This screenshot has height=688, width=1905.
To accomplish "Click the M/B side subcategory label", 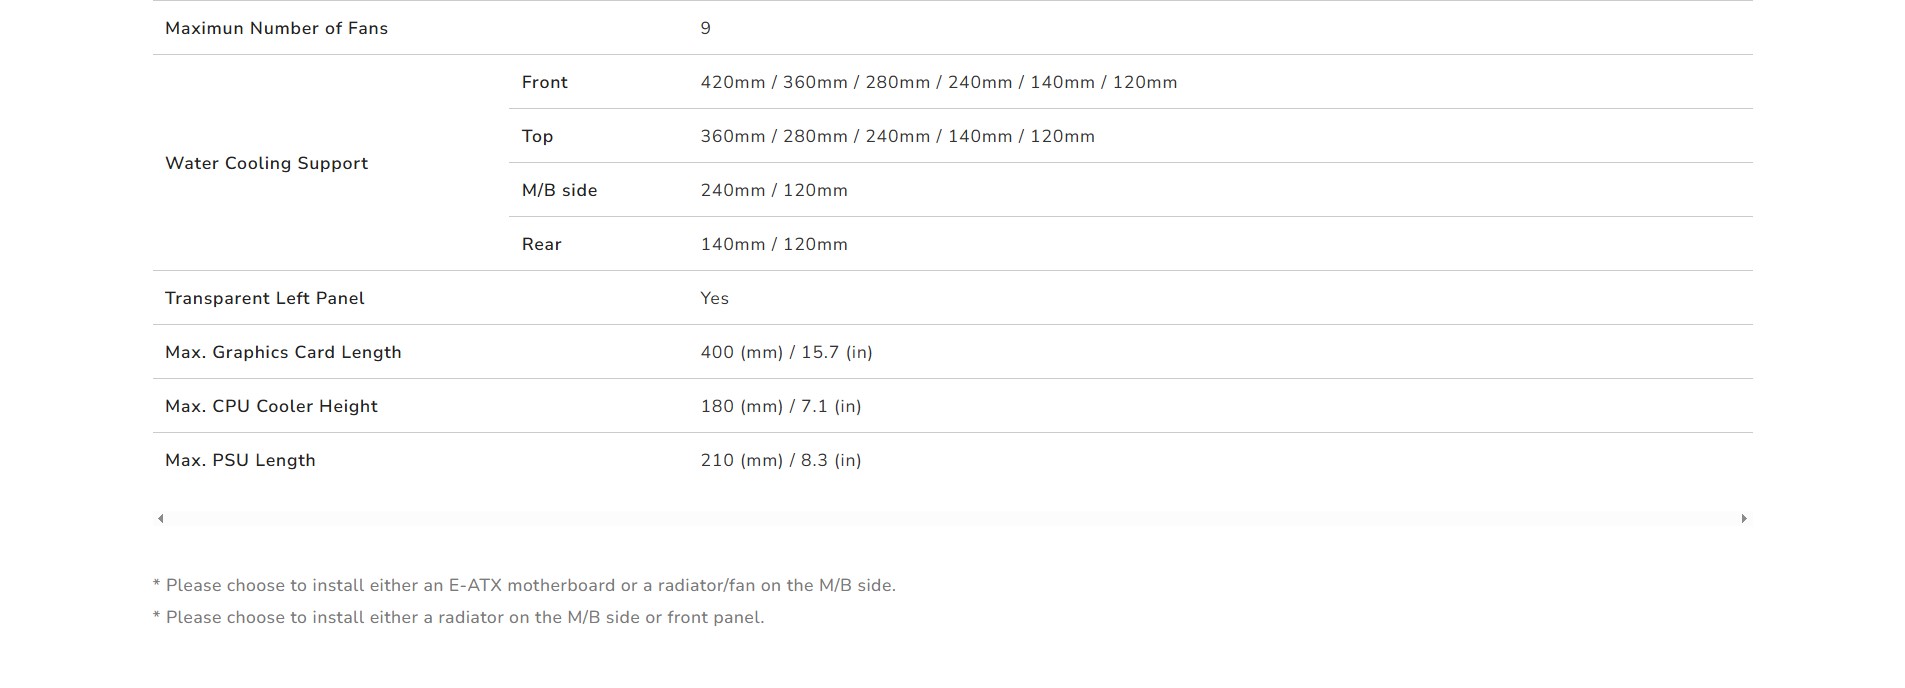I will click(559, 190).
